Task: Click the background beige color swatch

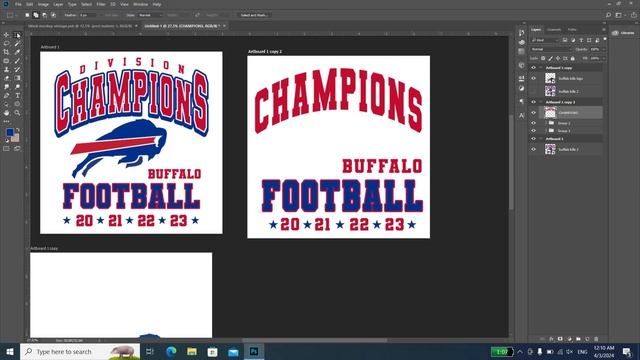Action: pyautogui.click(x=16, y=138)
